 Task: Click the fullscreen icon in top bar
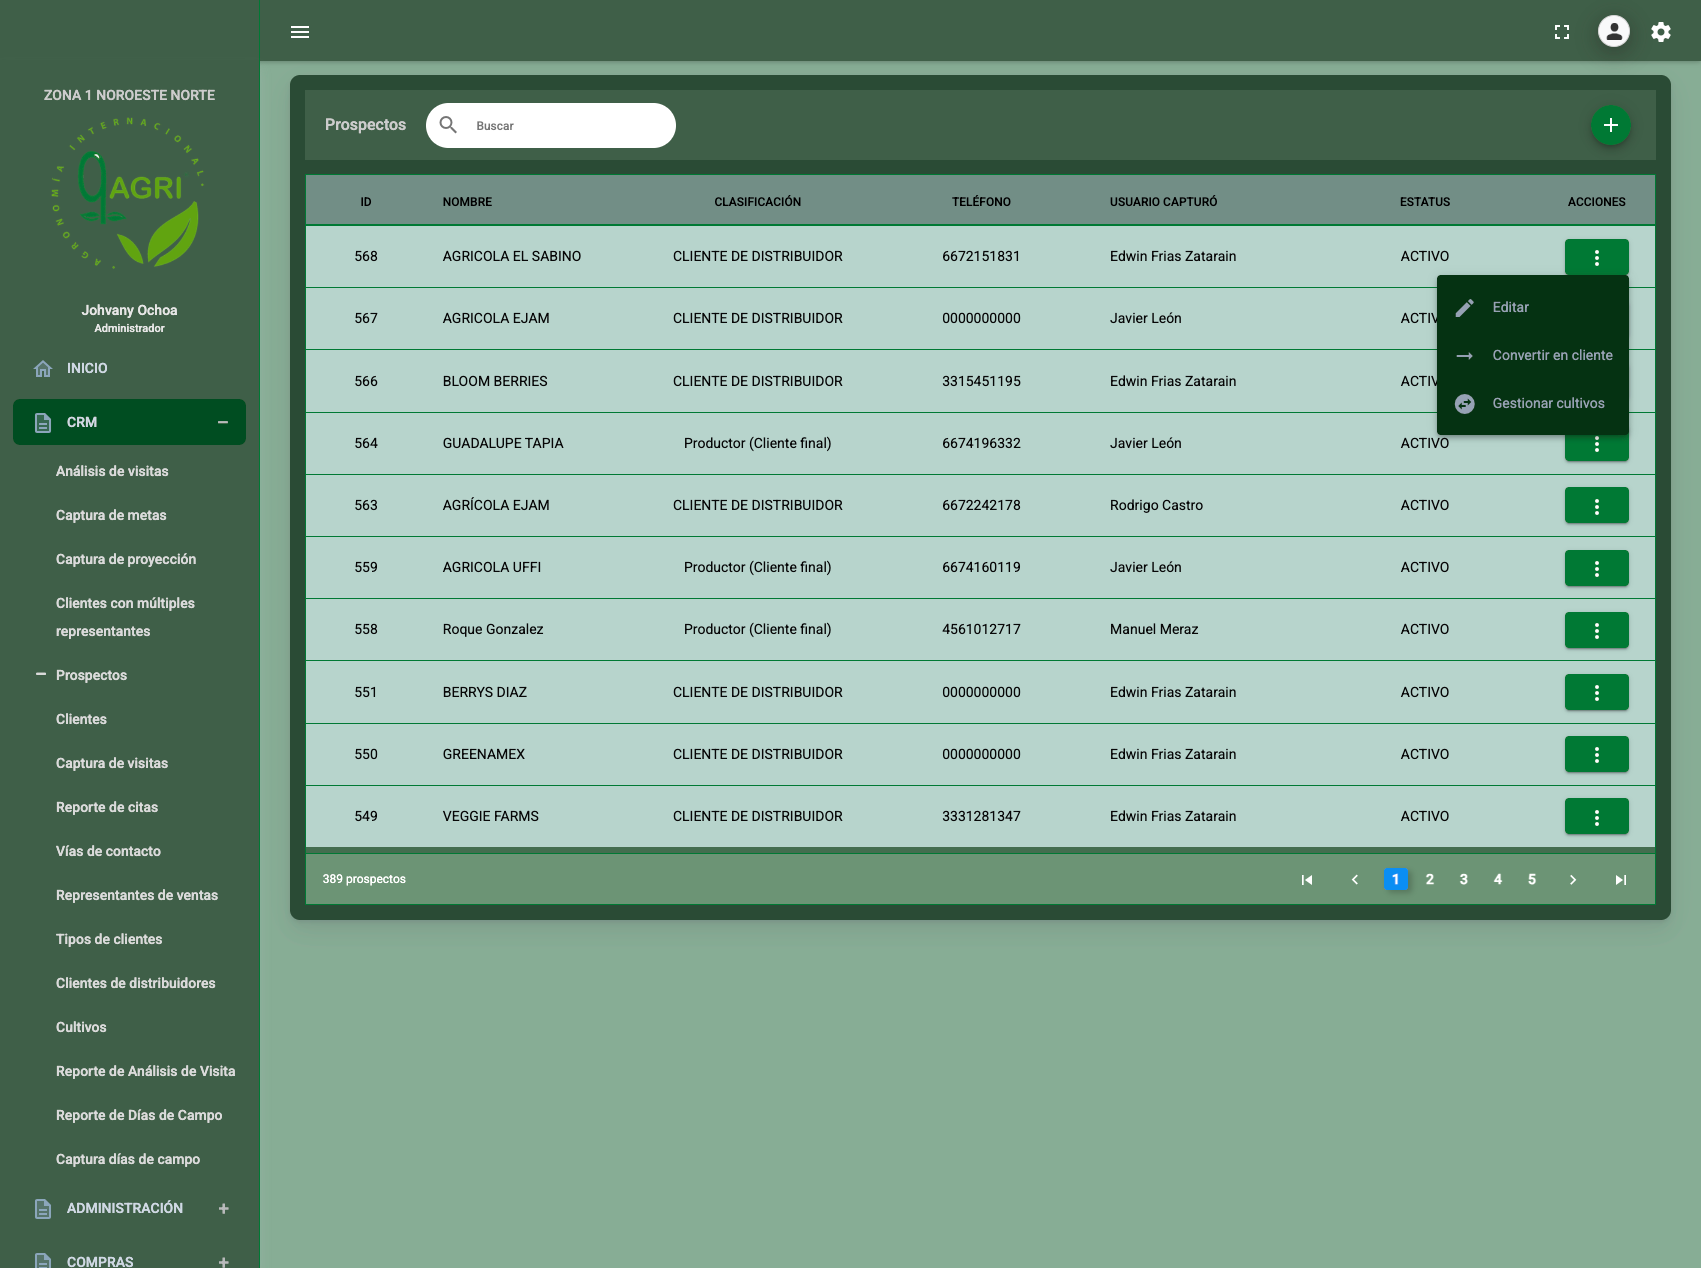(1563, 32)
